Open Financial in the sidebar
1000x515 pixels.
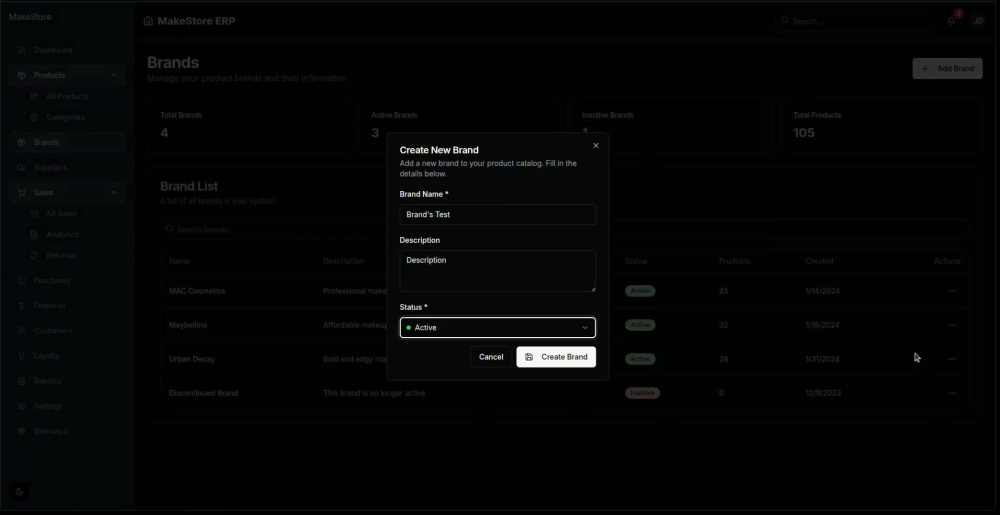pyautogui.click(x=67, y=305)
